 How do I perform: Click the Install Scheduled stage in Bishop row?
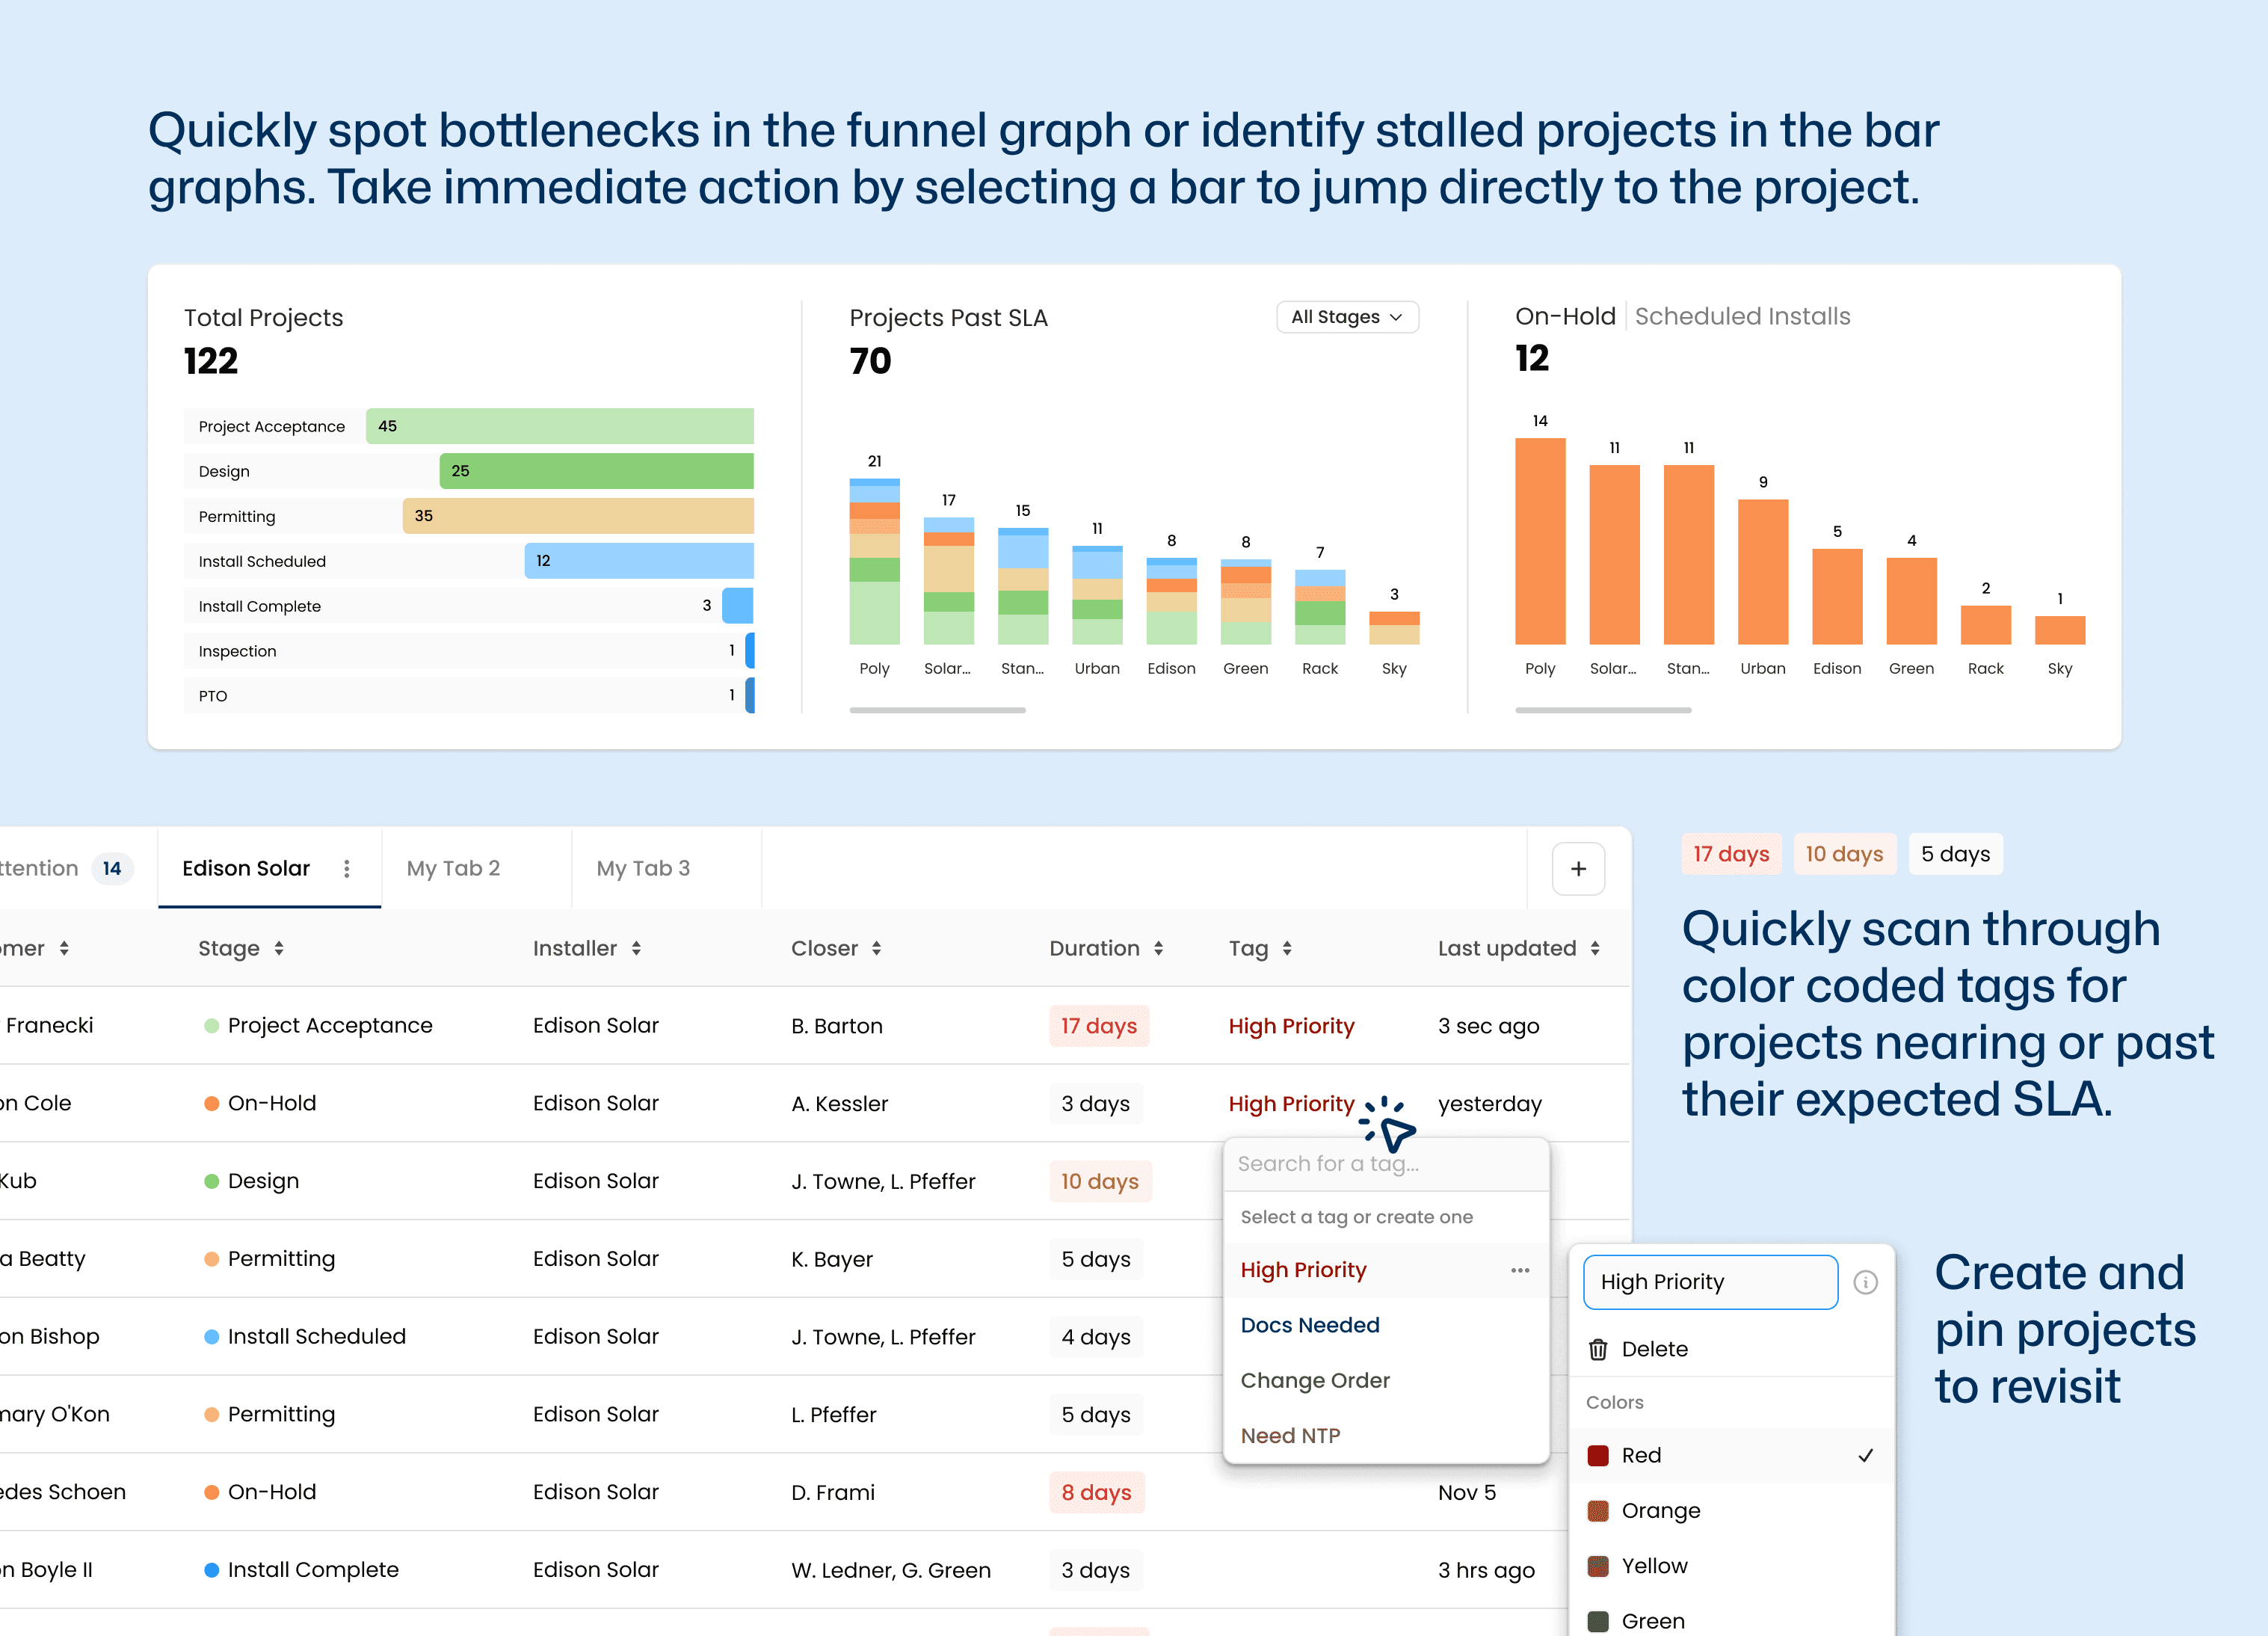click(x=316, y=1337)
